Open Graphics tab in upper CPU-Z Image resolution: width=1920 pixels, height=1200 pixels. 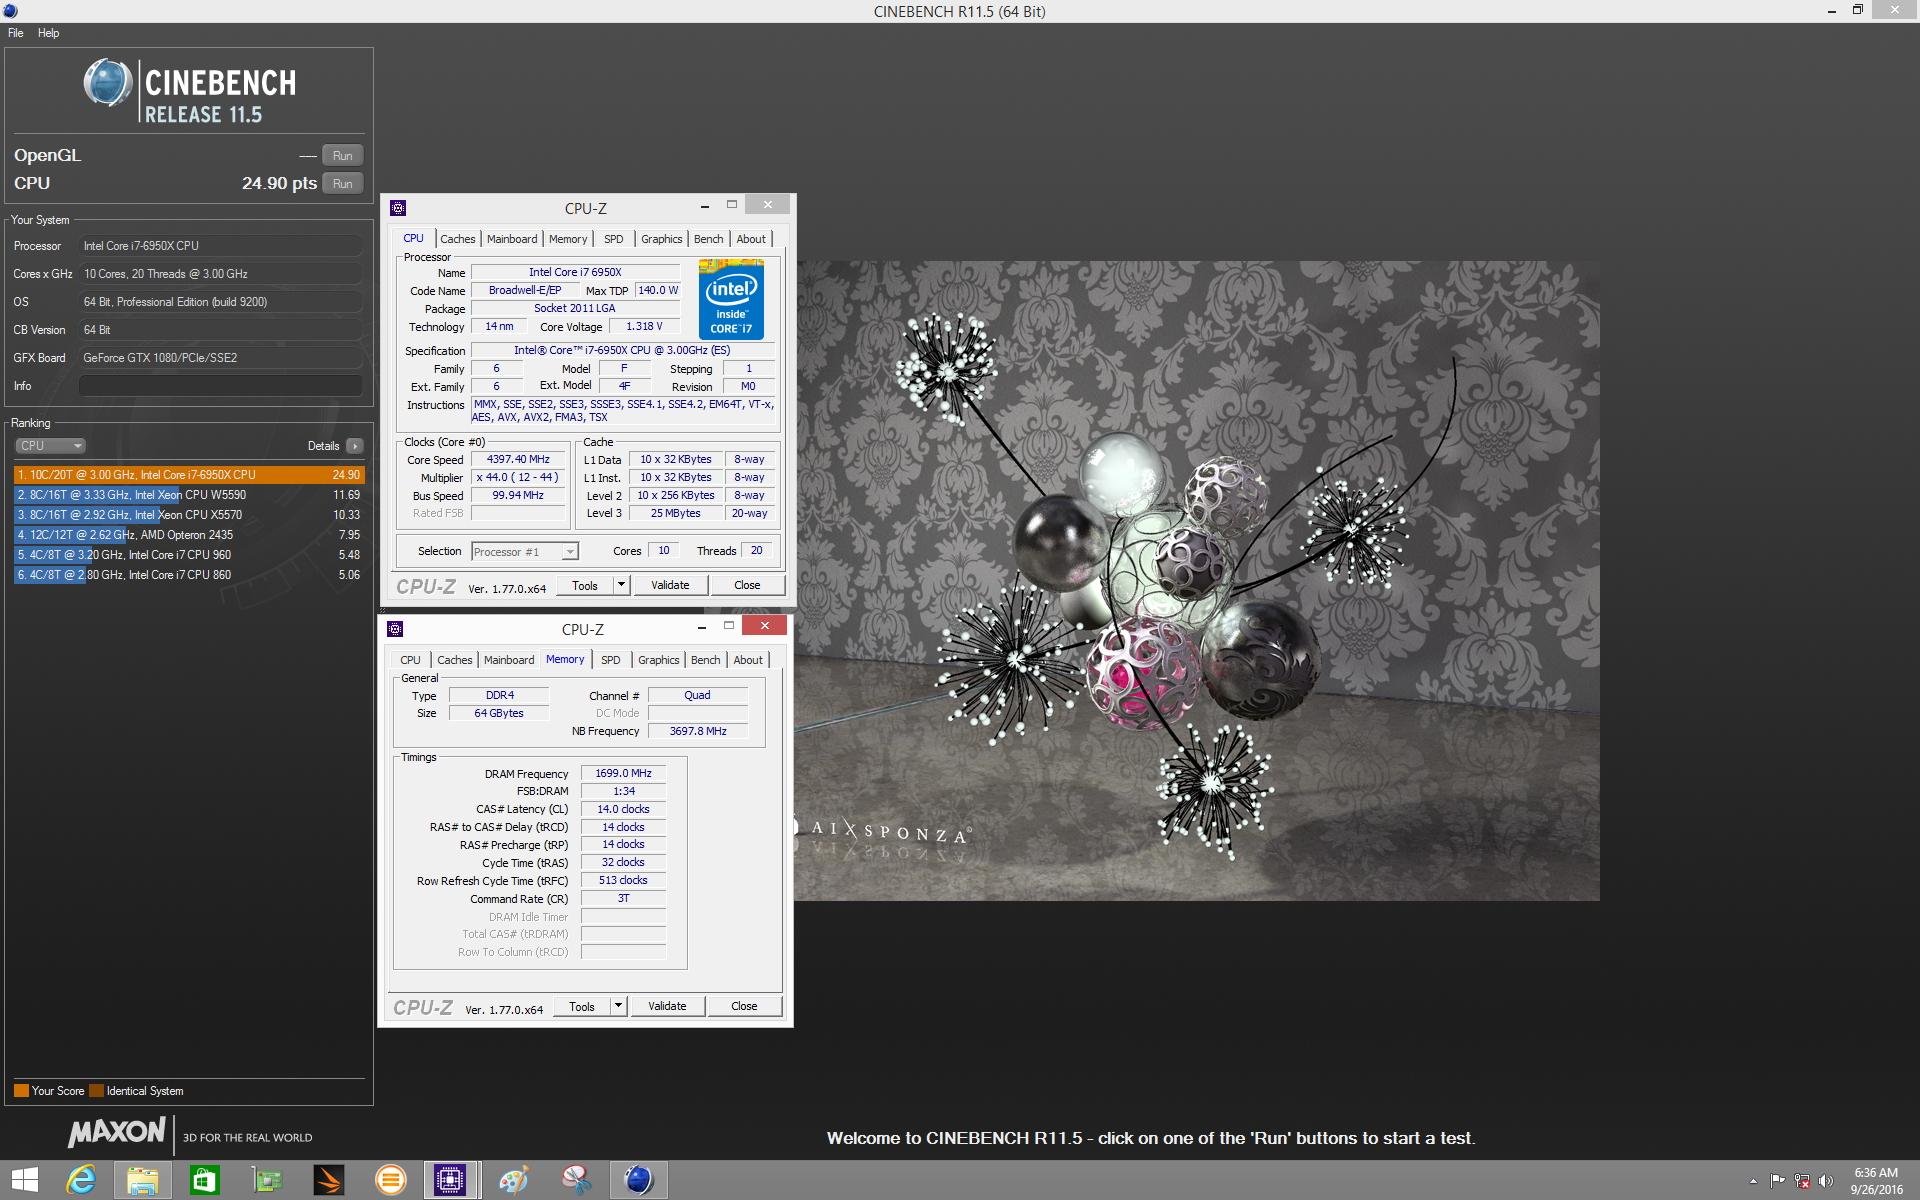point(662,239)
